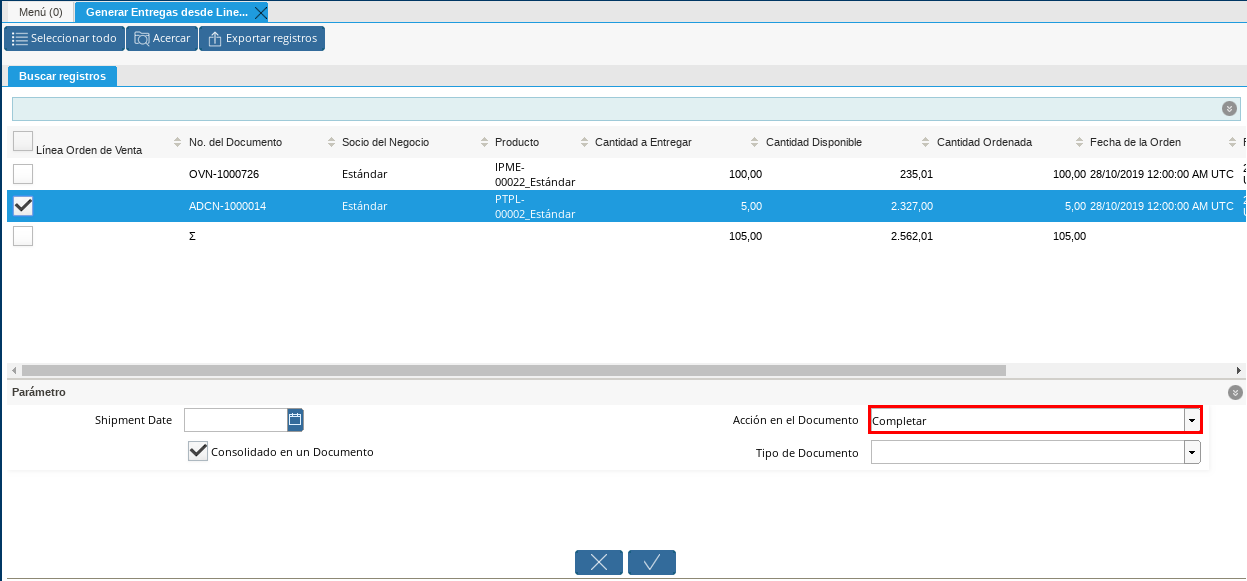Toggle the header select-all checkbox
1247x581 pixels.
tap(23, 141)
